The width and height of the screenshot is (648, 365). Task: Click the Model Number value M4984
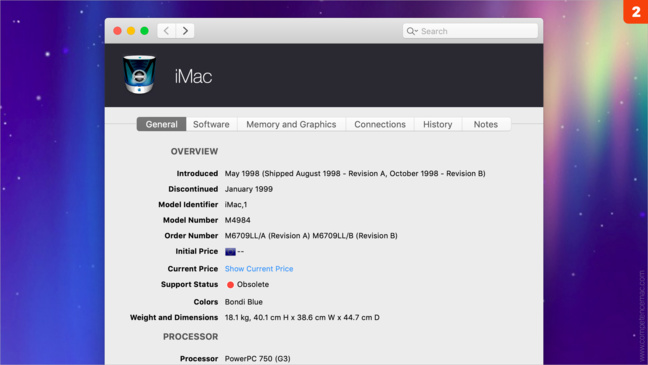point(238,220)
